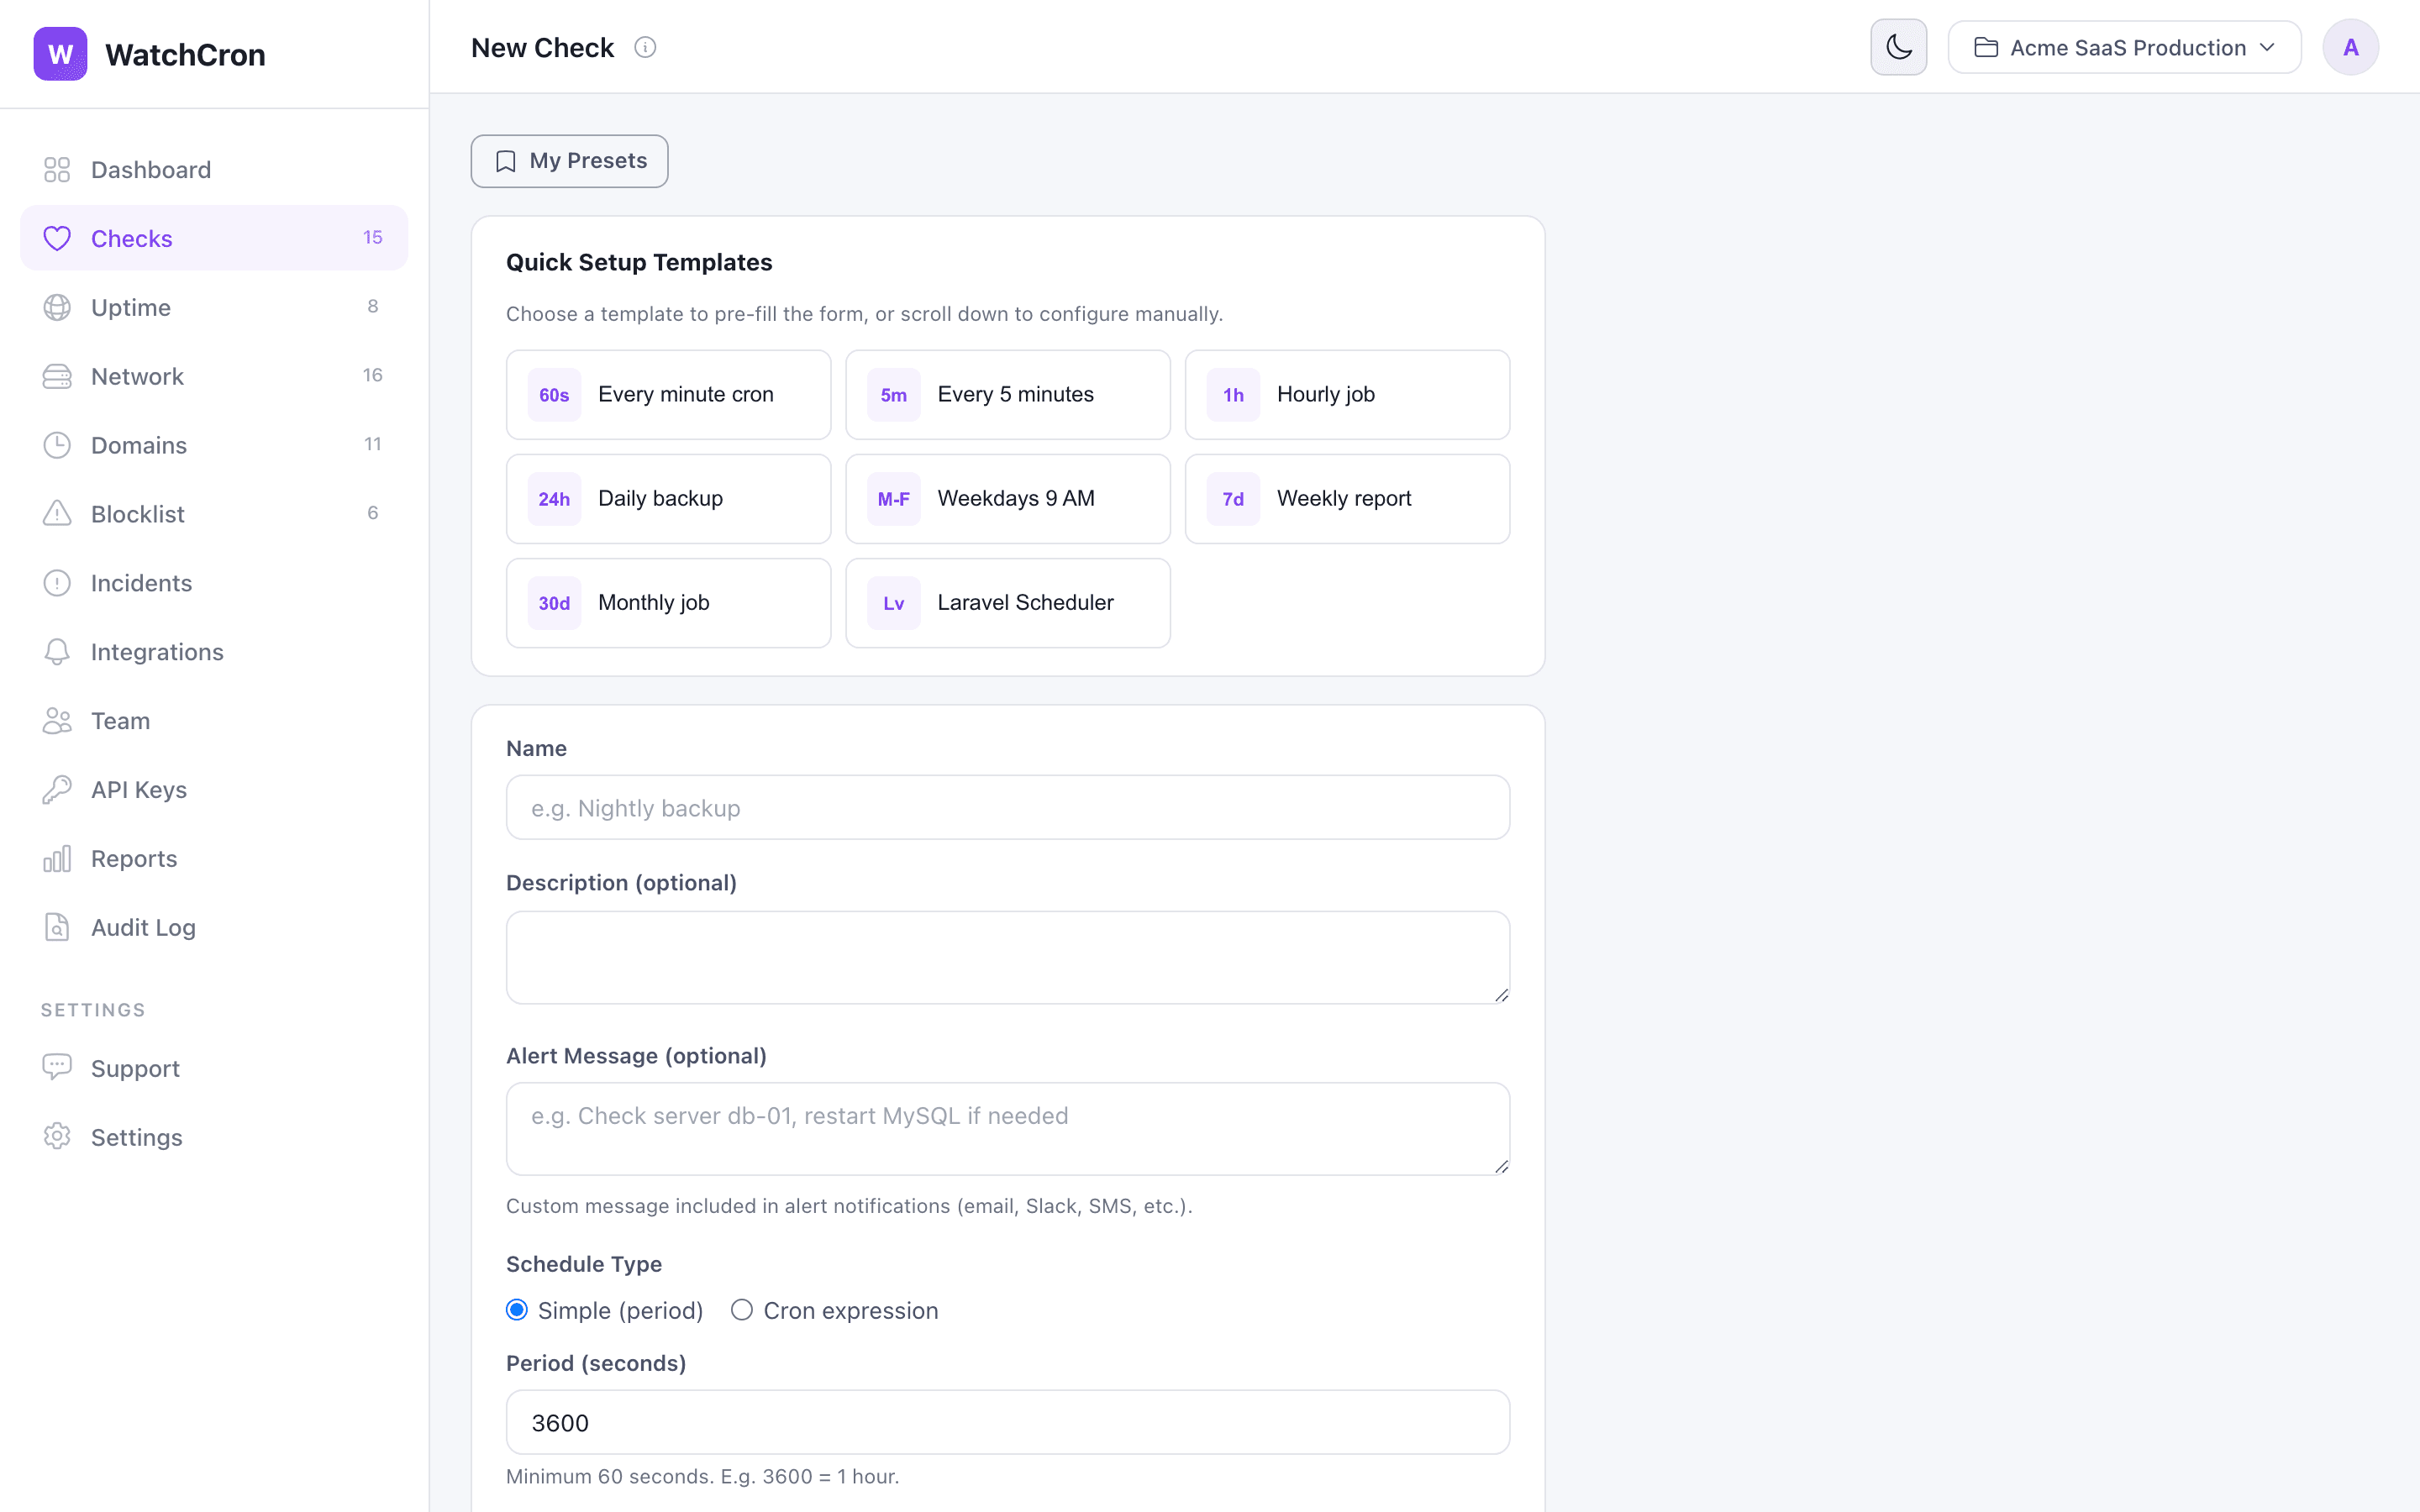Image resolution: width=2420 pixels, height=1512 pixels.
Task: Click the M-F badge icon
Action: pyautogui.click(x=893, y=499)
